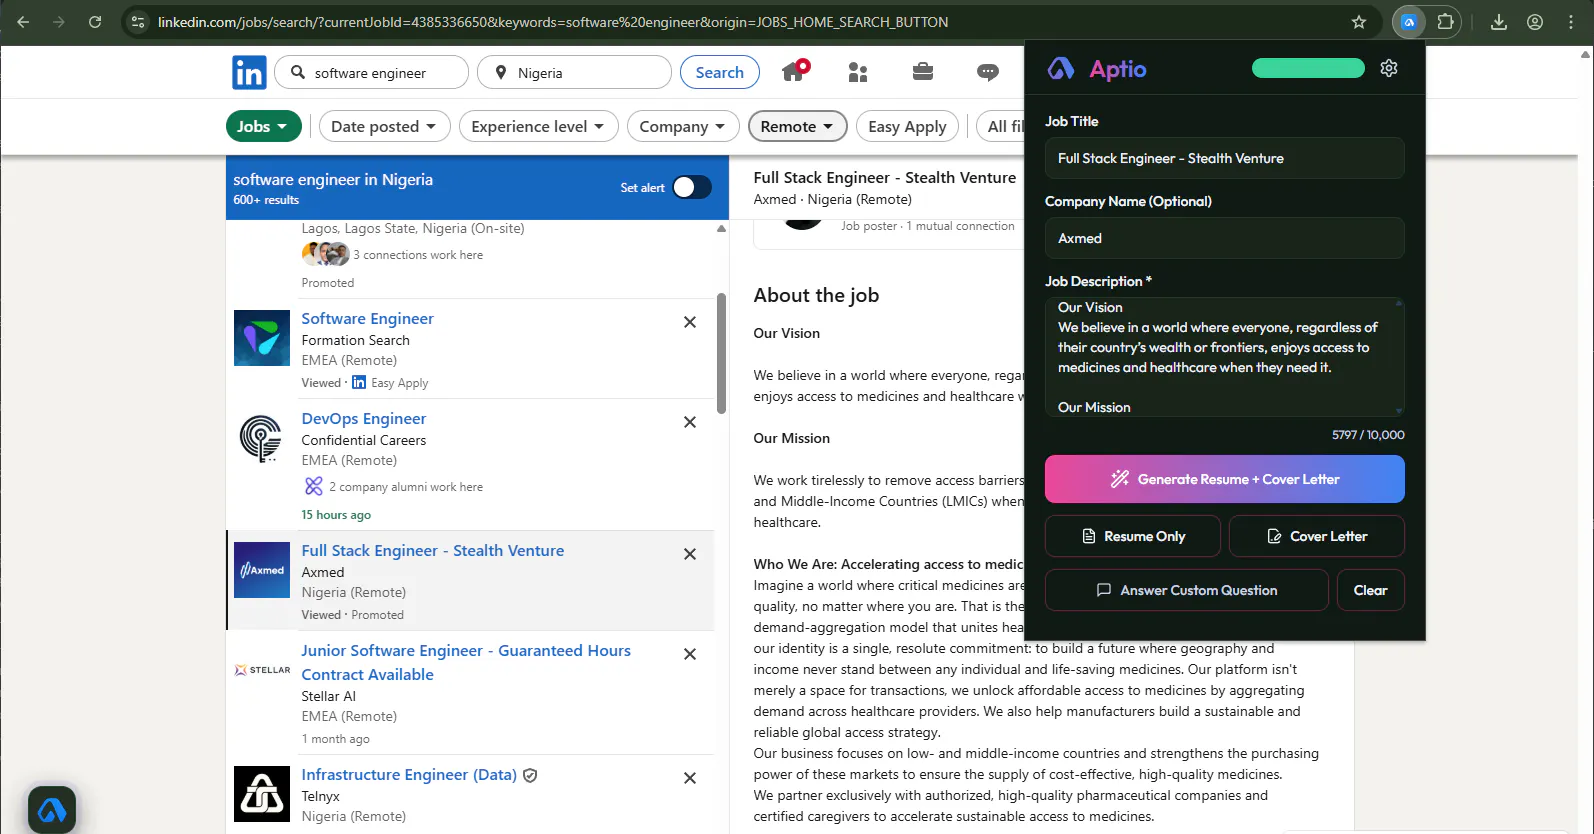This screenshot has height=834, width=1594.
Task: Open Stellar AI company logo
Action: pos(262,670)
